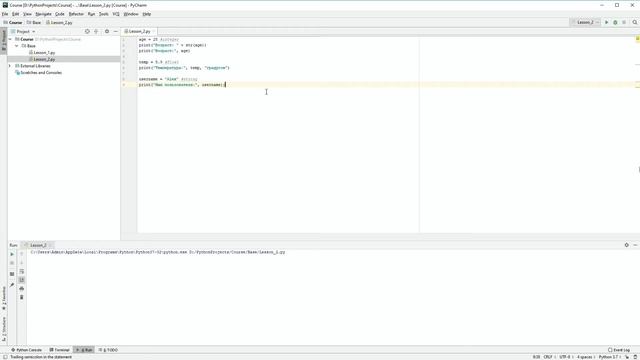The width and height of the screenshot is (640, 360).
Task: Toggle the Structure side tool window tab
Action: (x=4, y=329)
